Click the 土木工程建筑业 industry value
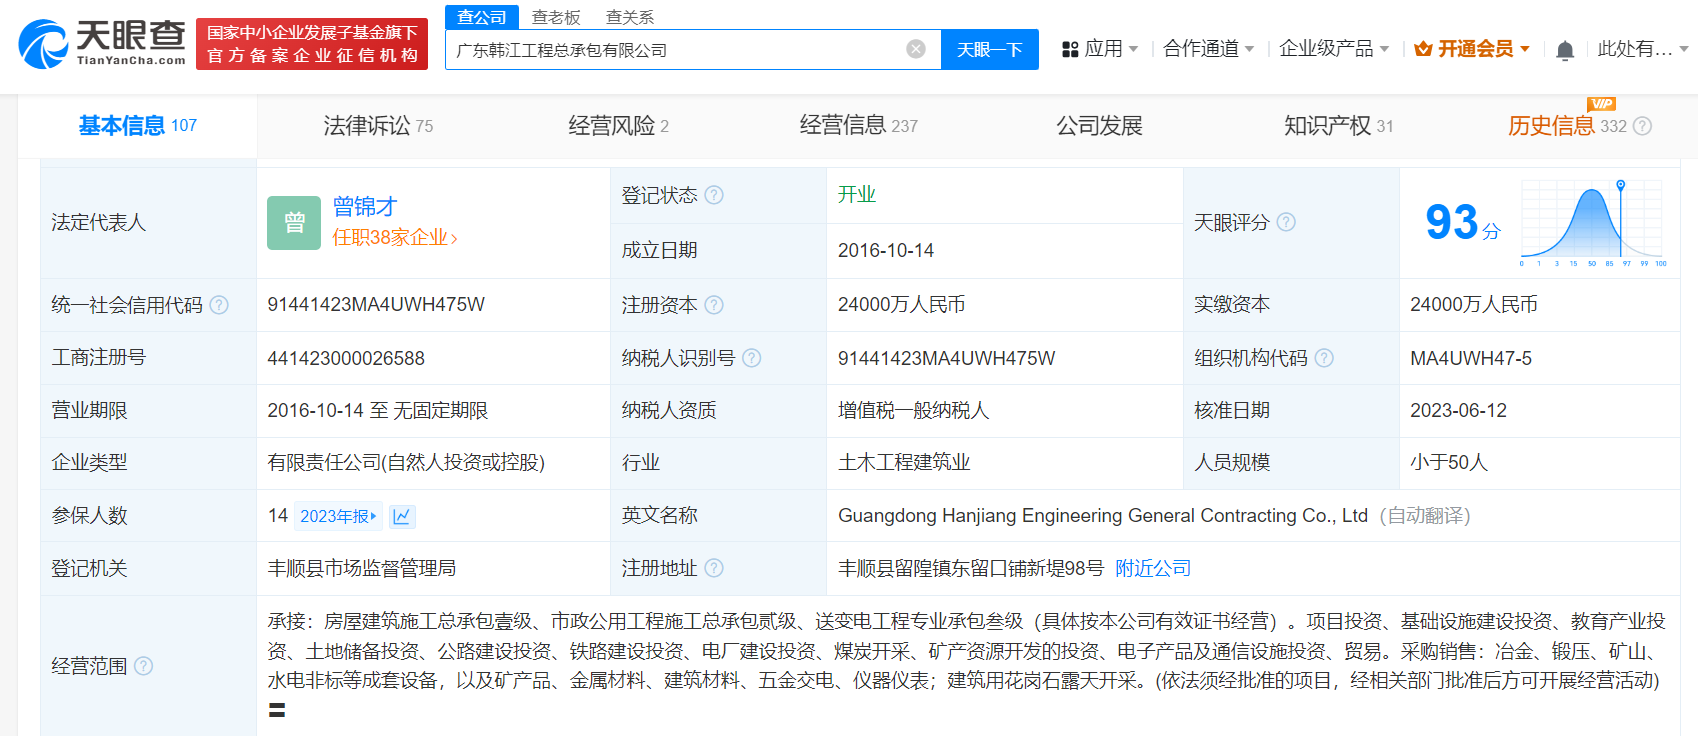This screenshot has width=1698, height=736. (904, 462)
